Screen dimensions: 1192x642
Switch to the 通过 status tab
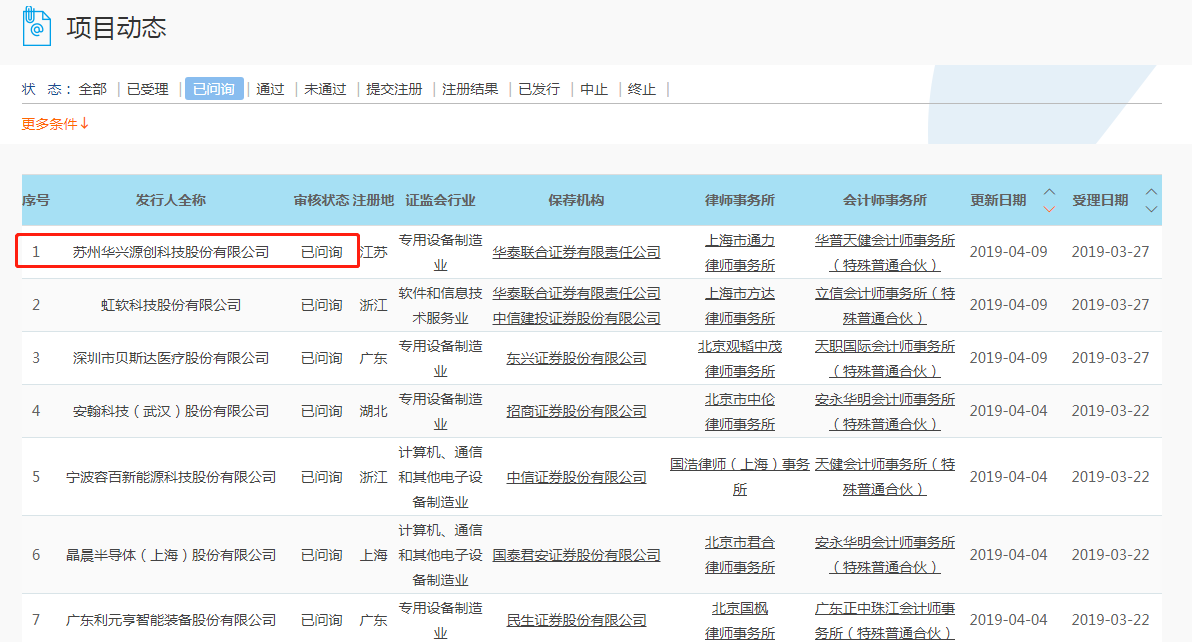pos(269,88)
